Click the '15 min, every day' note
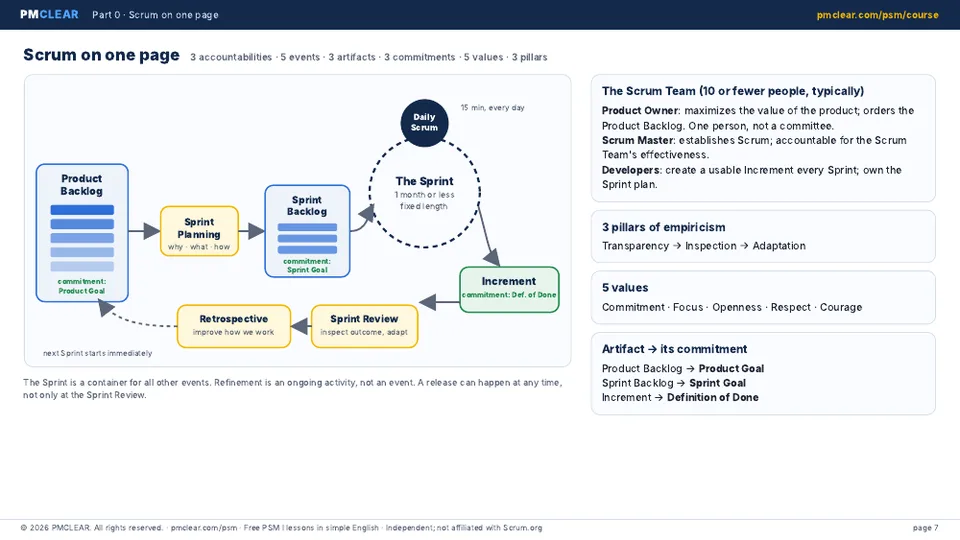 [x=492, y=108]
